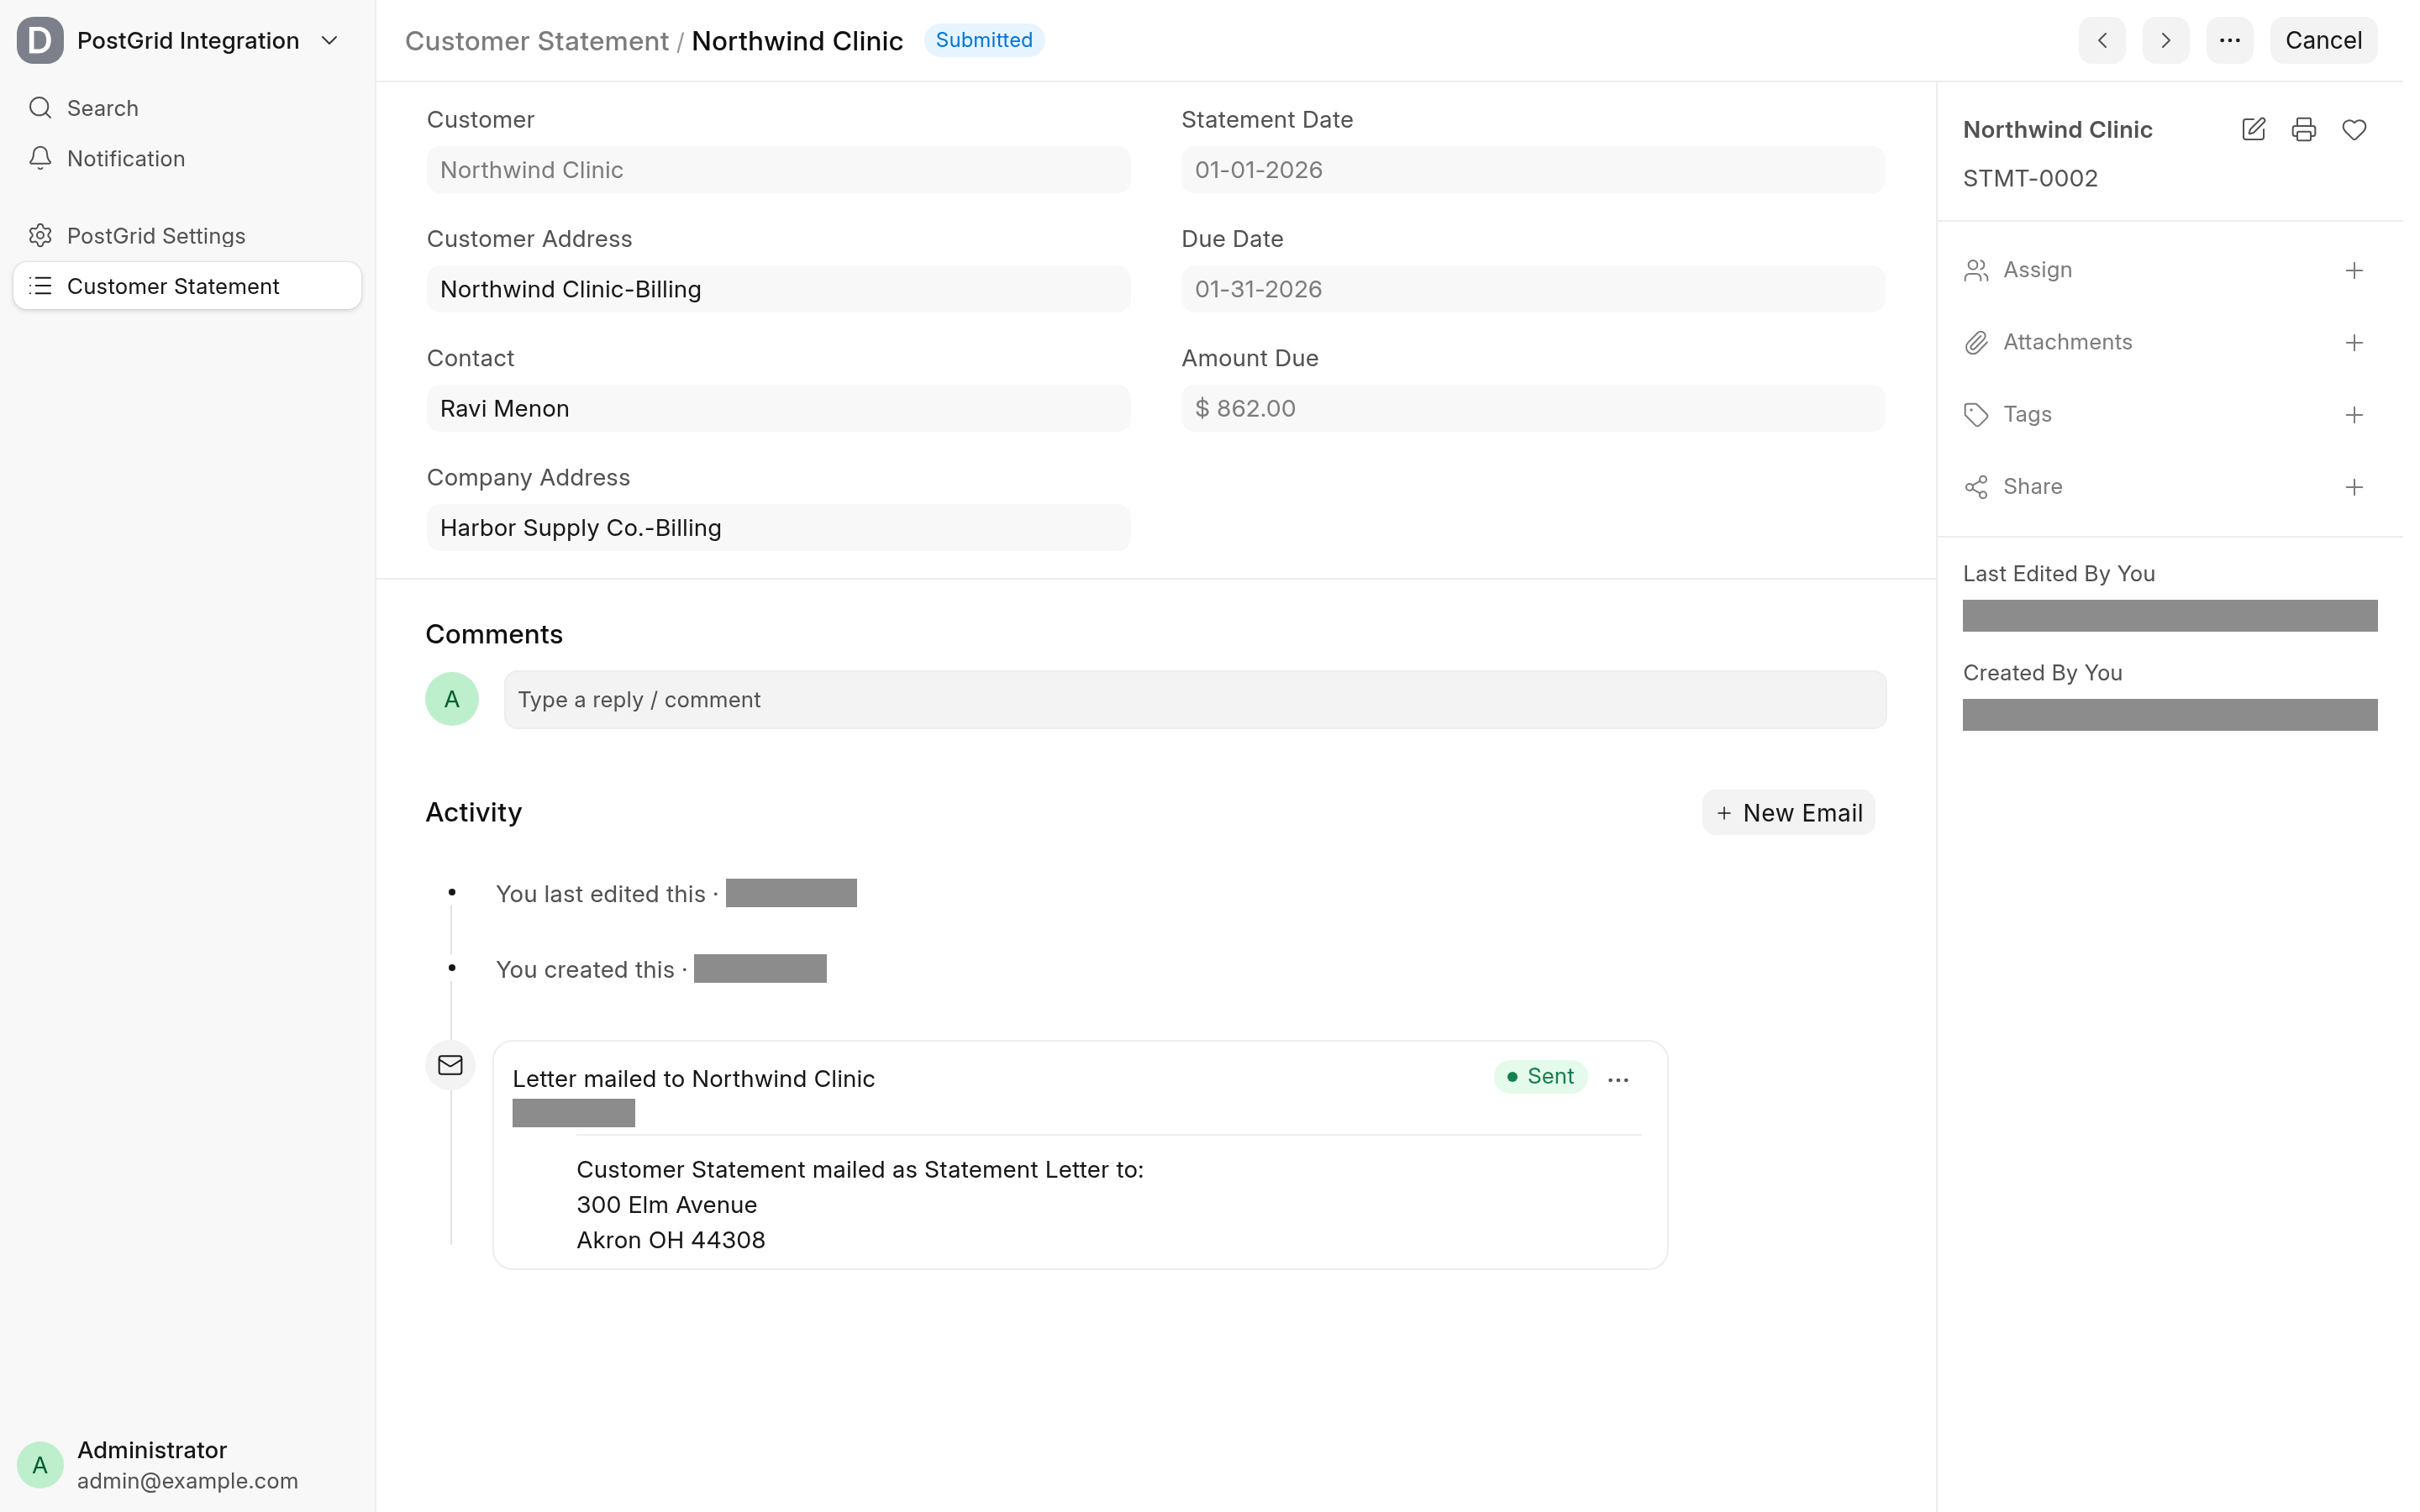The height and width of the screenshot is (1512, 2420).
Task: Click the Letter mailed to Northwind Clinic title
Action: coord(693,1078)
